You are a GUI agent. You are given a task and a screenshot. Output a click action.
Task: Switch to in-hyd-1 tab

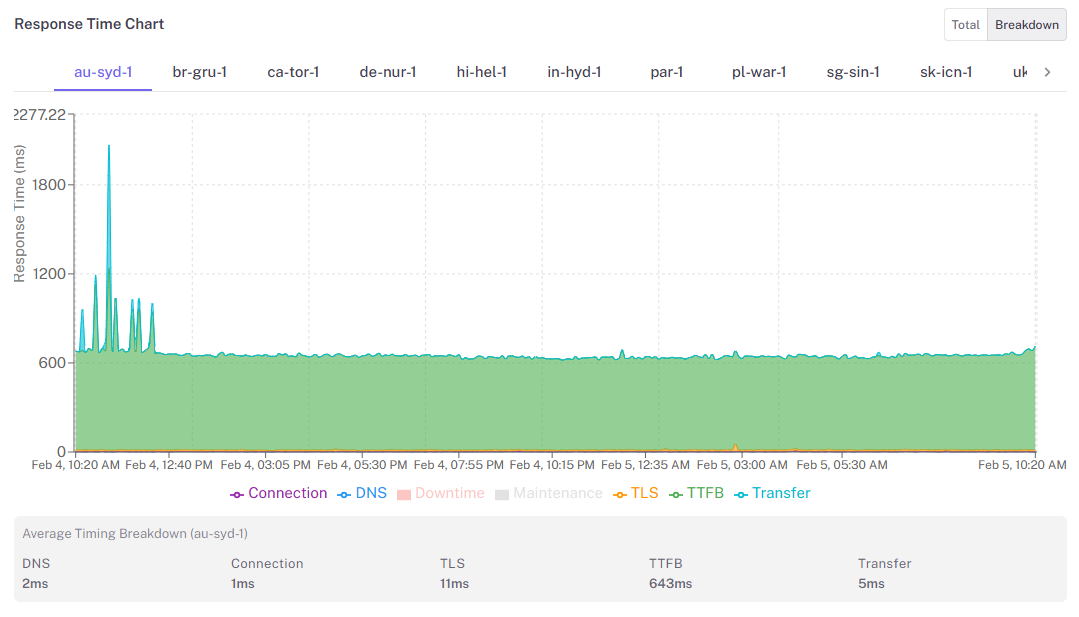574,72
